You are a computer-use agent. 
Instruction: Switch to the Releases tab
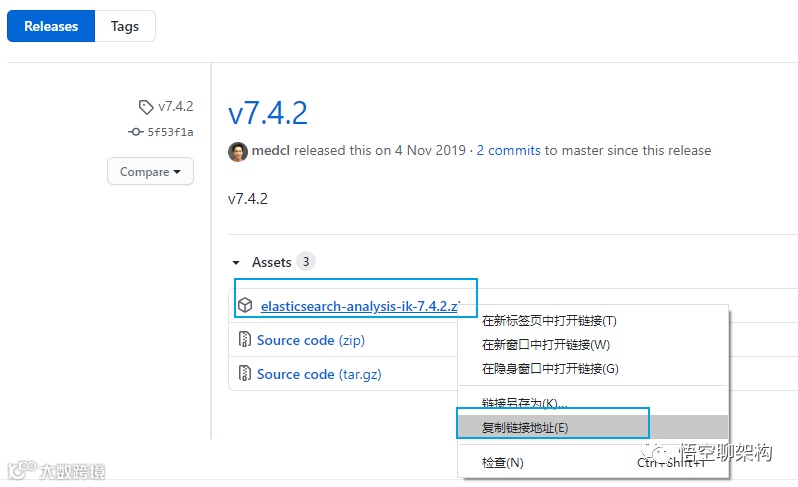pos(51,26)
